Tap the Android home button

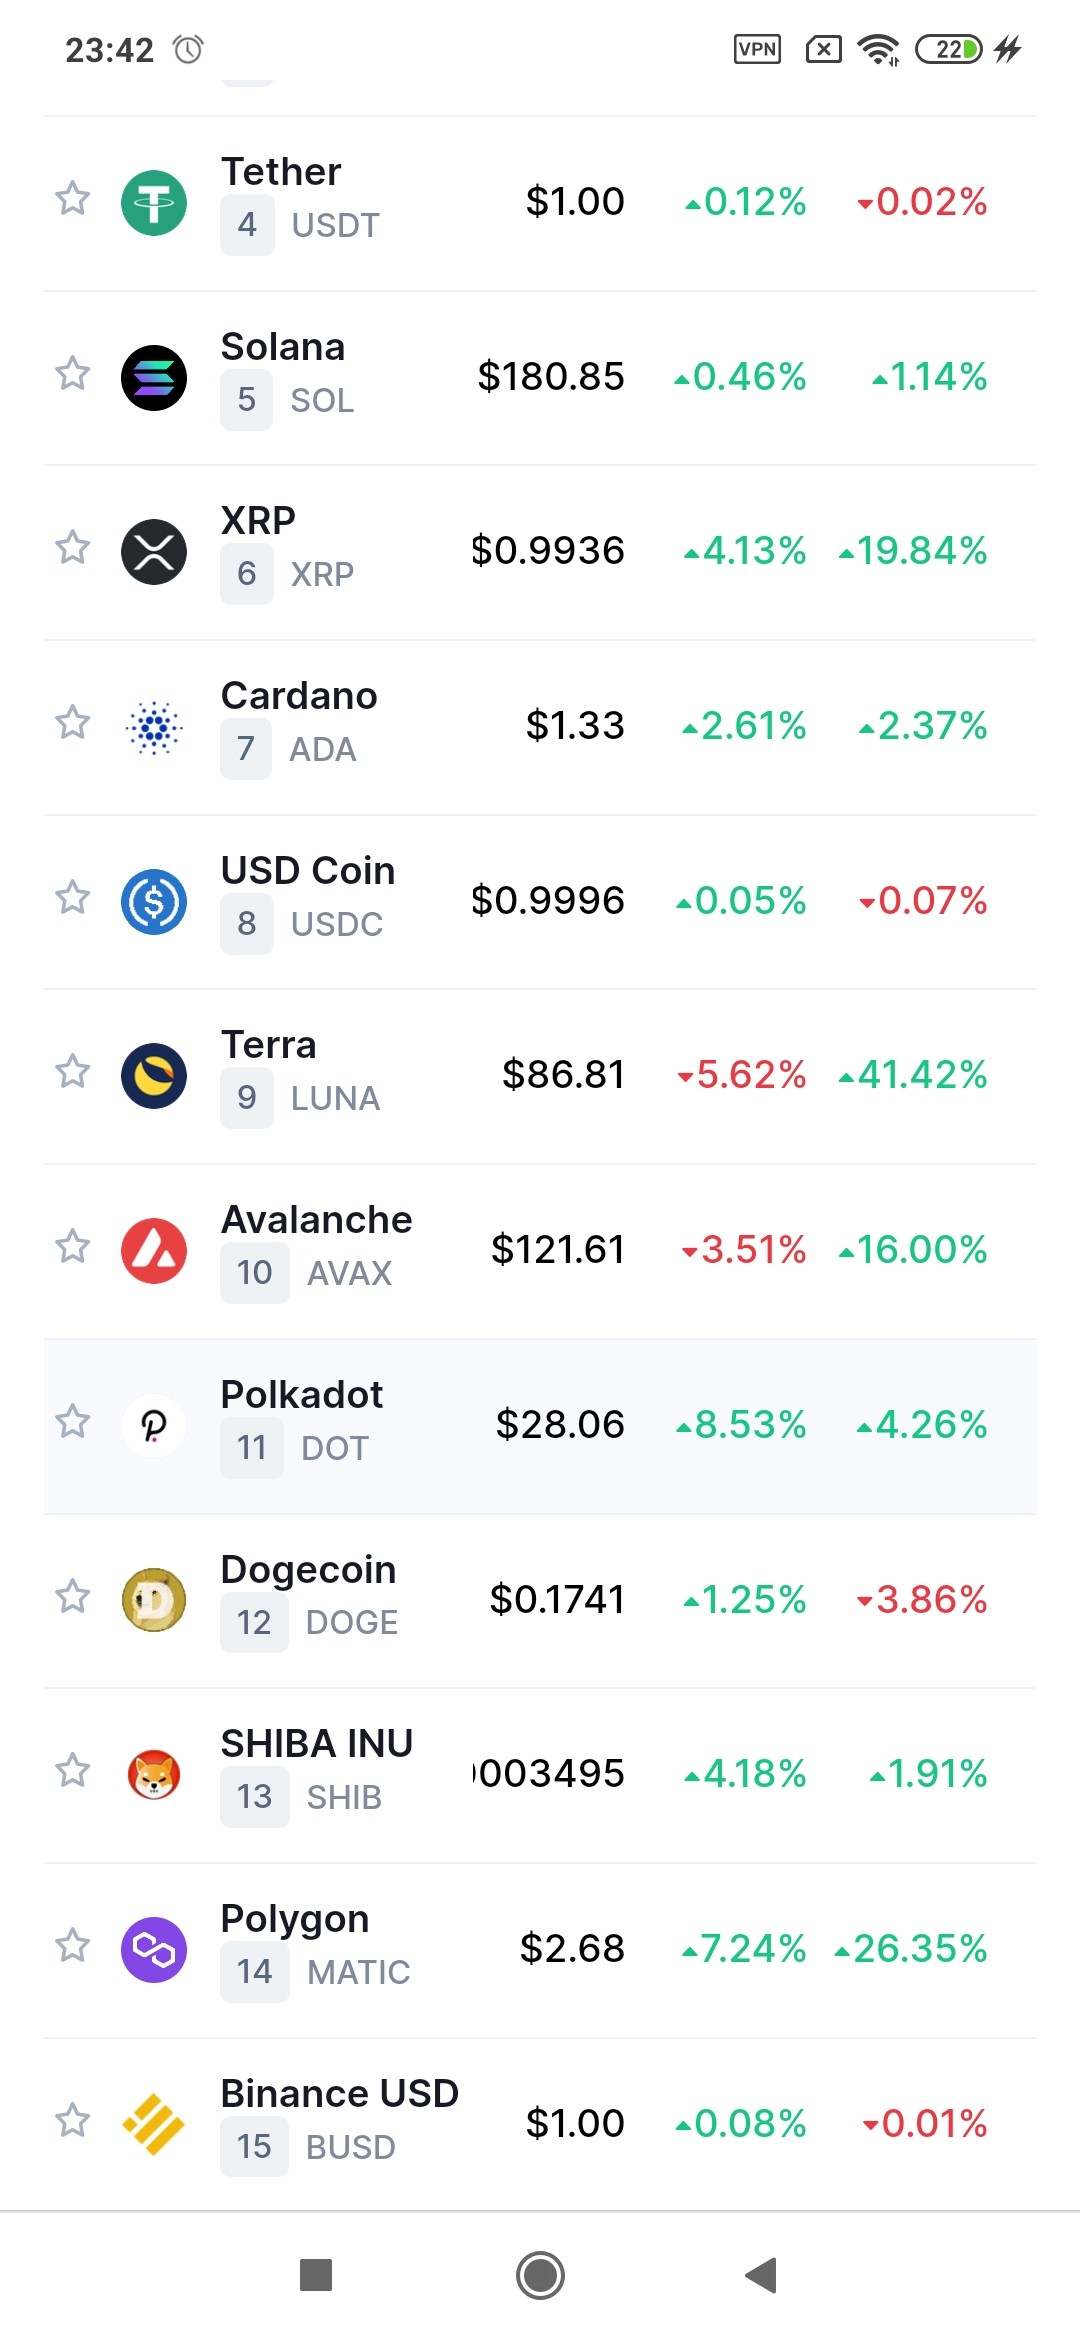pyautogui.click(x=541, y=2276)
